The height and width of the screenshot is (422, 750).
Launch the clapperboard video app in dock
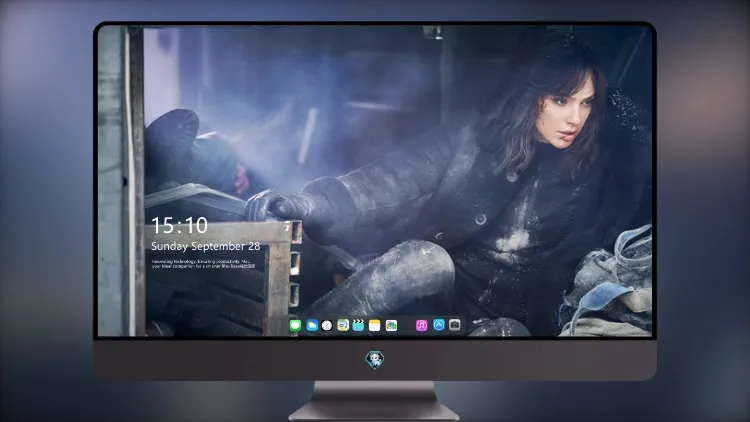tap(358, 325)
